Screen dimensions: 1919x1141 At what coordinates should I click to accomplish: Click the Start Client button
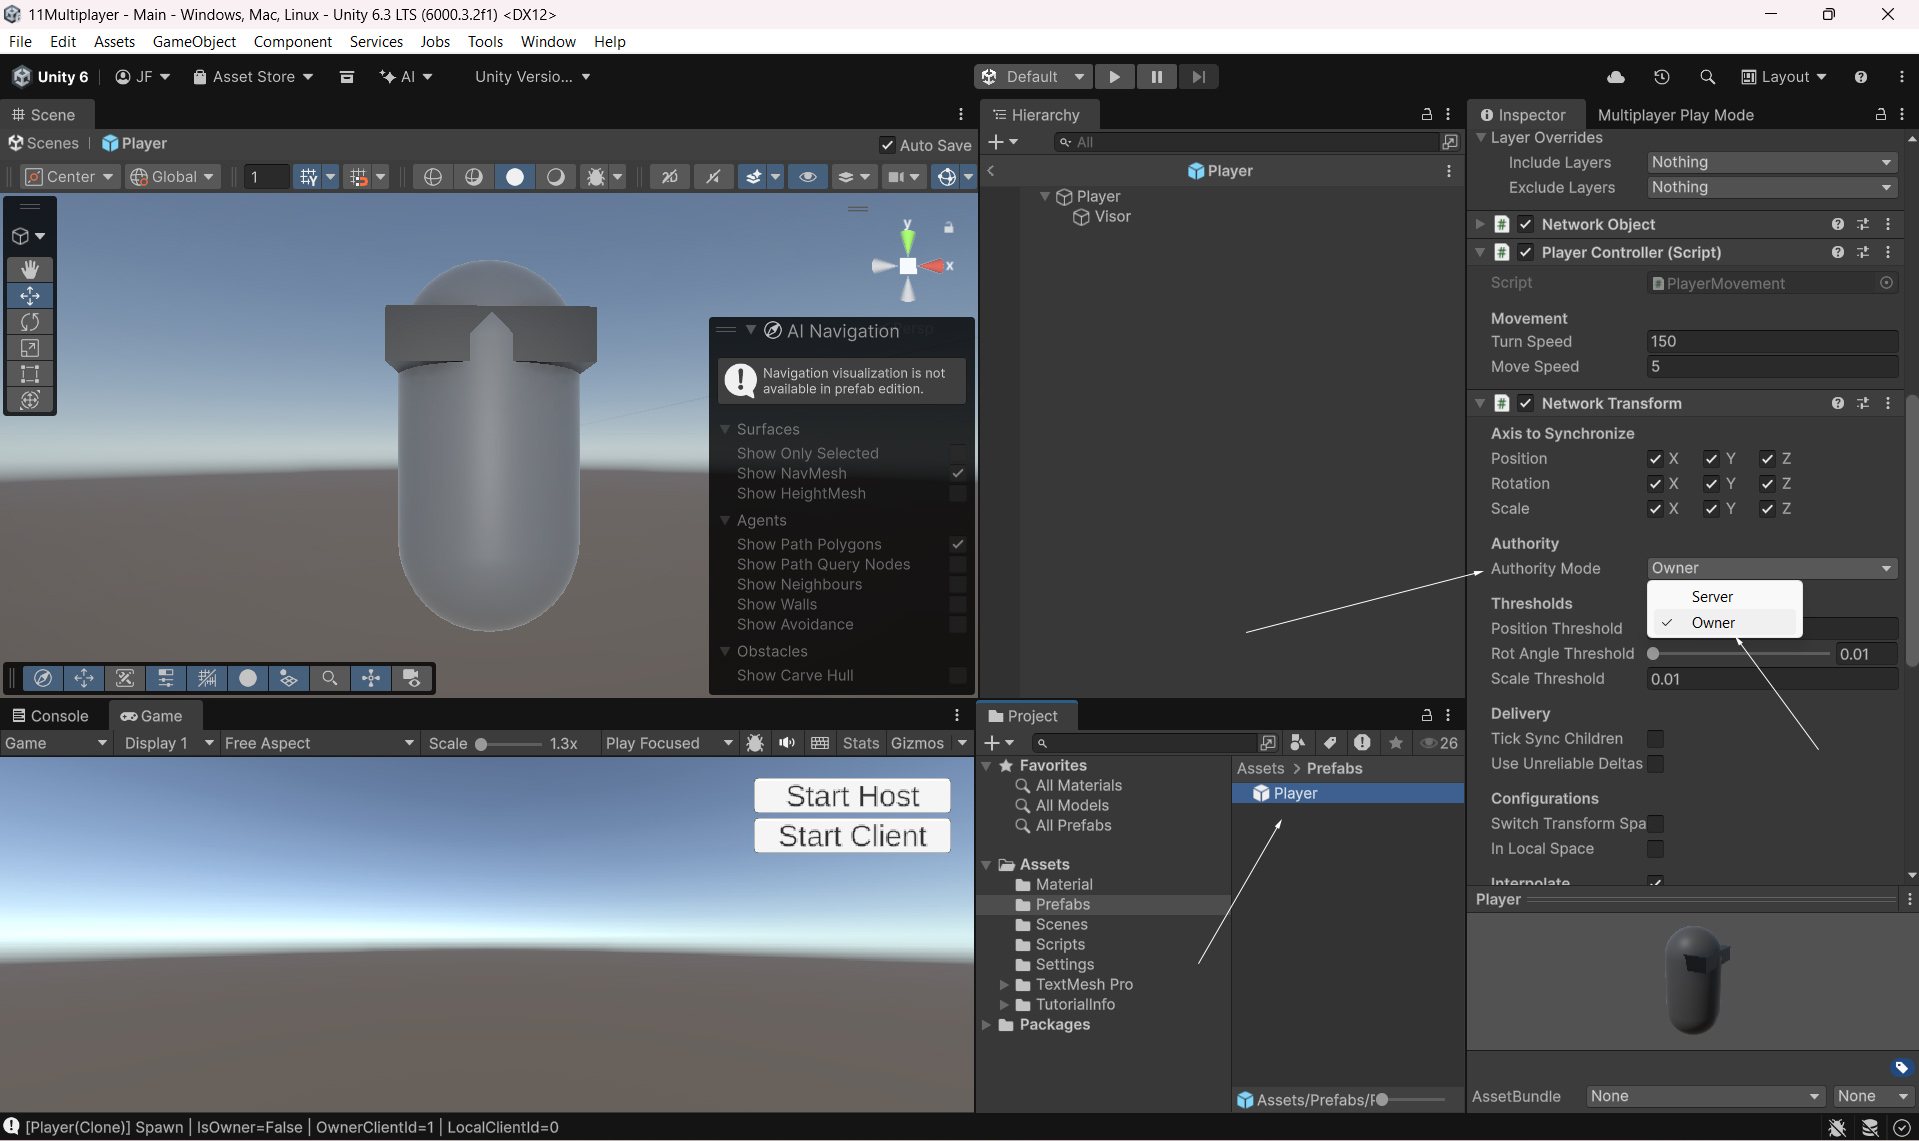click(x=852, y=836)
